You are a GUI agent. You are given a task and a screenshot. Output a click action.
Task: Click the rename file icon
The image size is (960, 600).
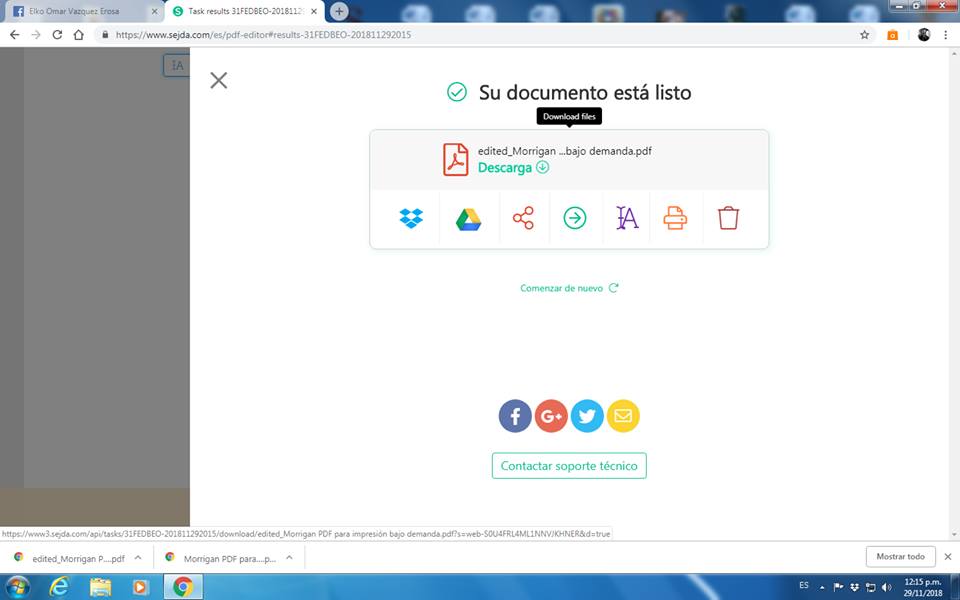627,218
